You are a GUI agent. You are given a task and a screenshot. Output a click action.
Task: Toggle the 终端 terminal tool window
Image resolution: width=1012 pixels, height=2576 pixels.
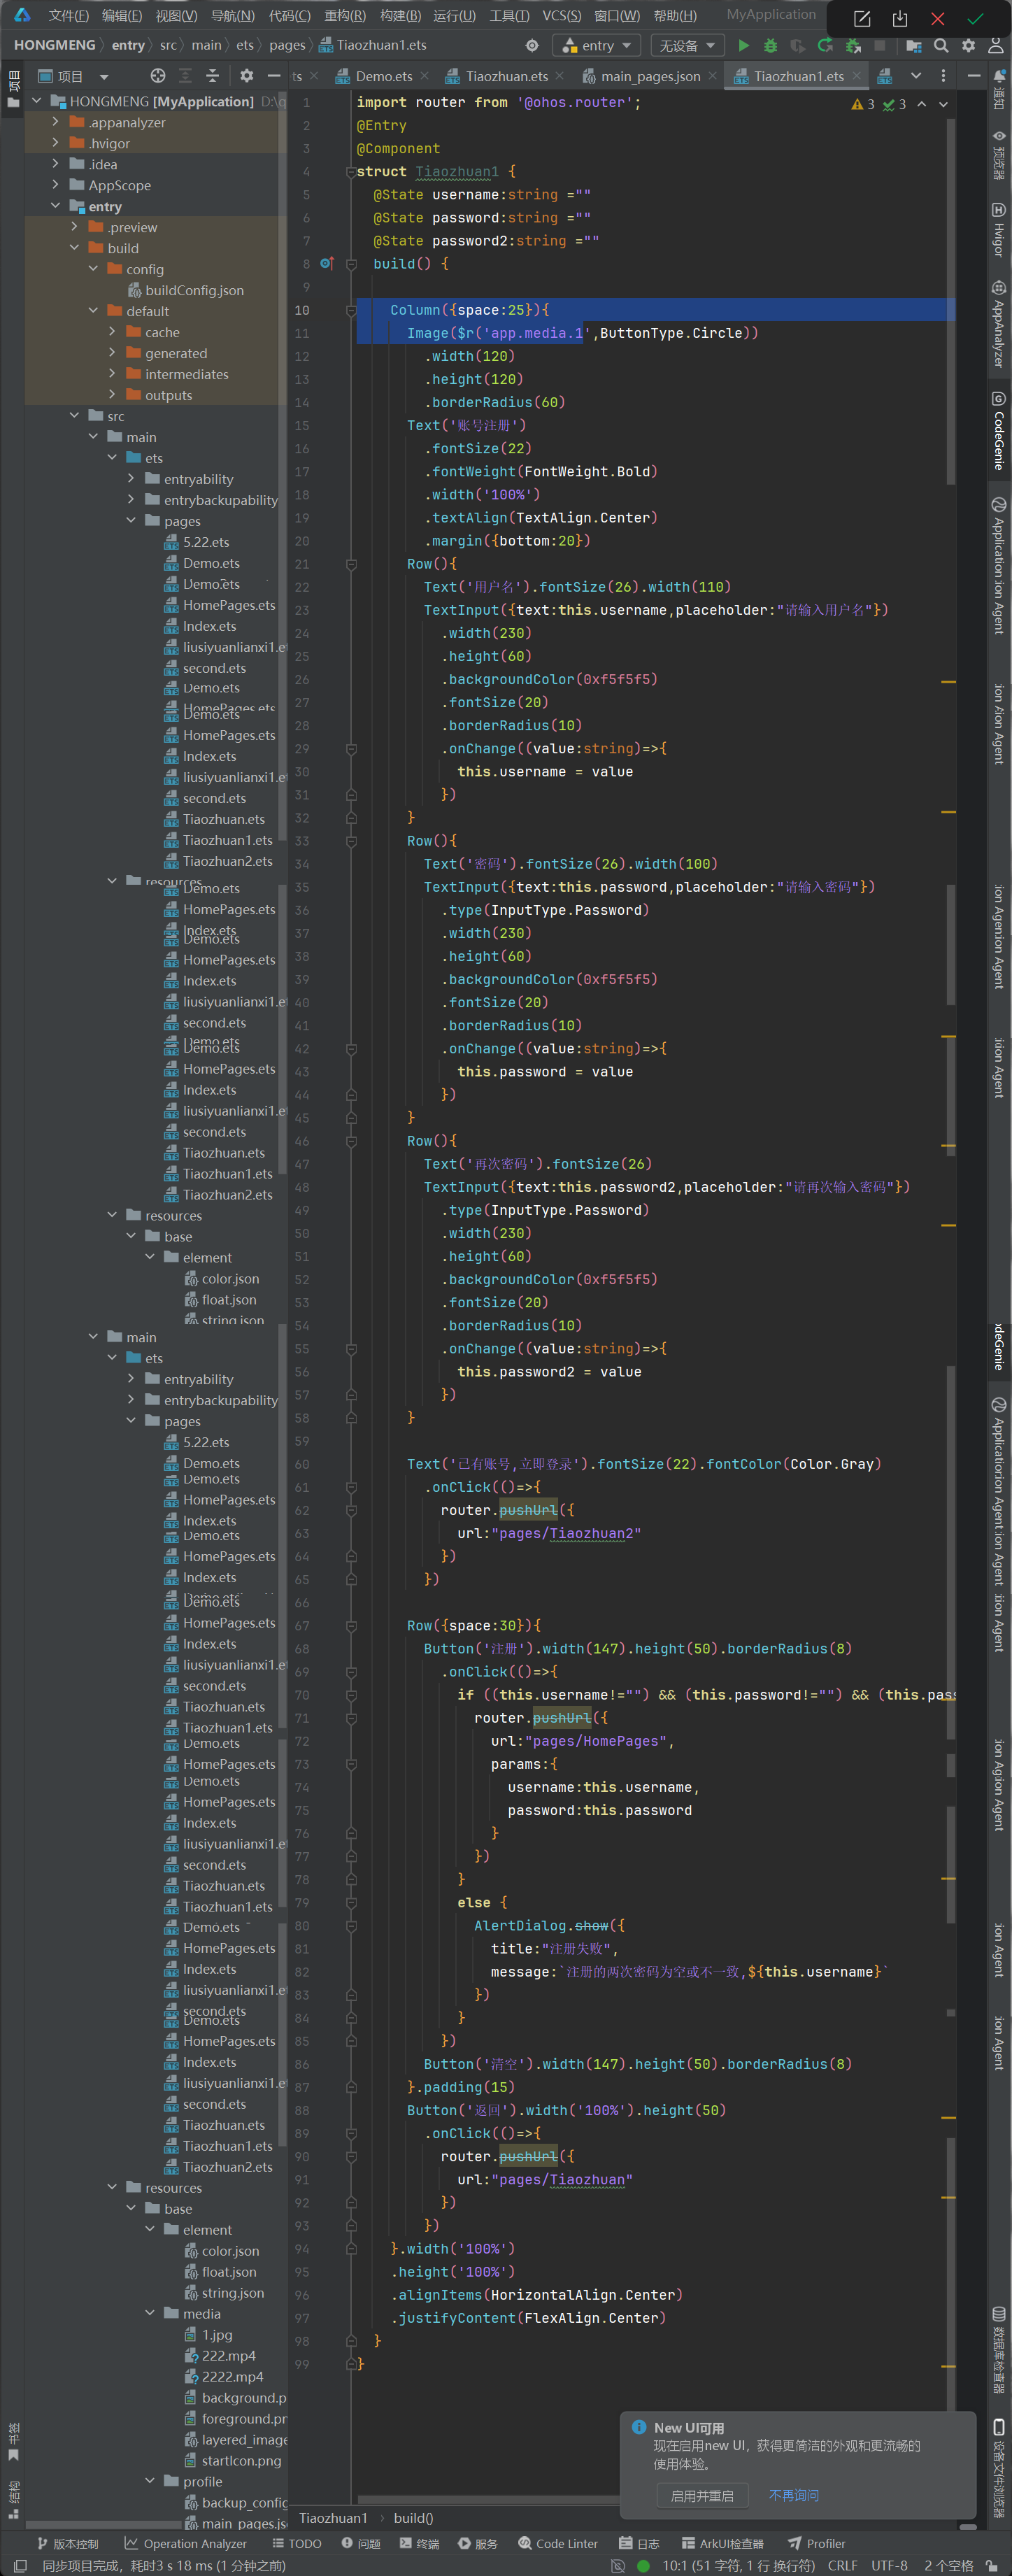[x=420, y=2543]
